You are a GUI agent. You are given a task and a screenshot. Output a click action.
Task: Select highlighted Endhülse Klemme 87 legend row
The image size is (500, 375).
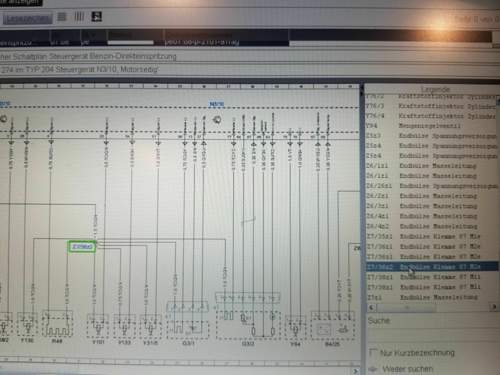[x=432, y=267]
